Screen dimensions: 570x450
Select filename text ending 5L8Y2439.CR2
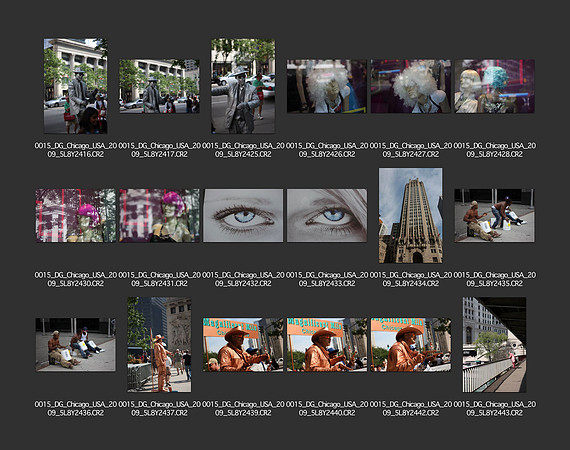point(243,409)
